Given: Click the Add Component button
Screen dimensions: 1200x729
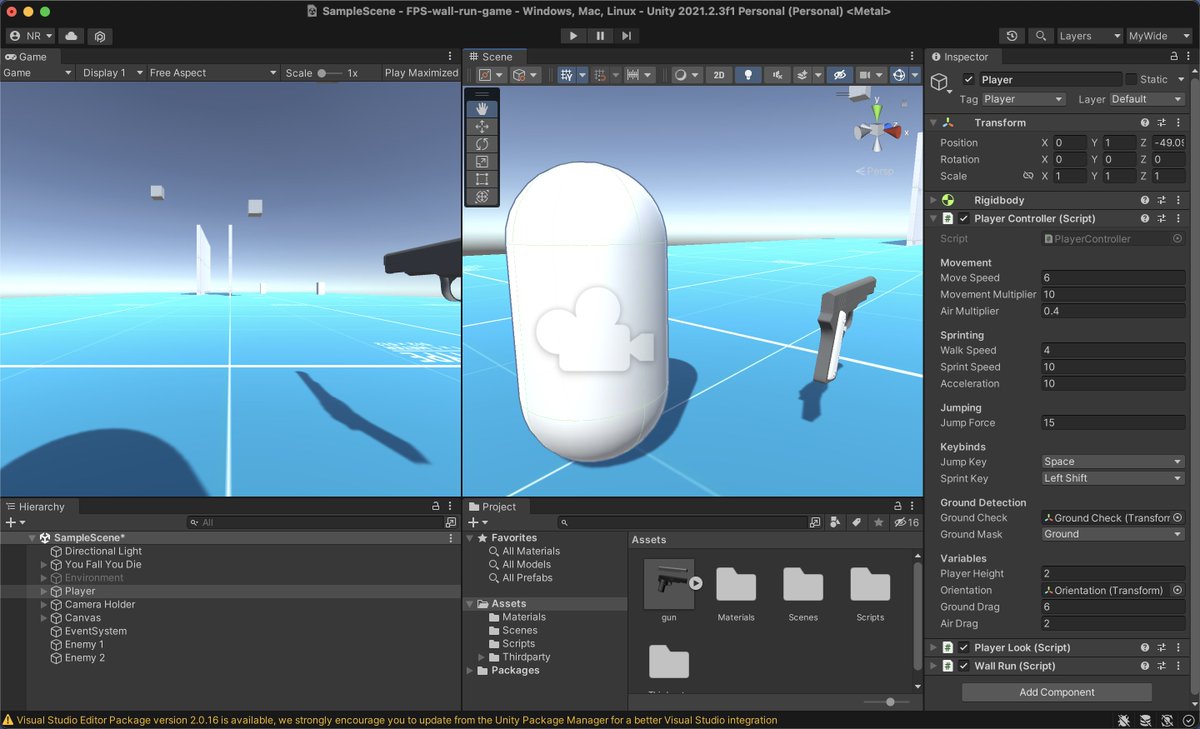Looking at the screenshot, I should [1057, 692].
